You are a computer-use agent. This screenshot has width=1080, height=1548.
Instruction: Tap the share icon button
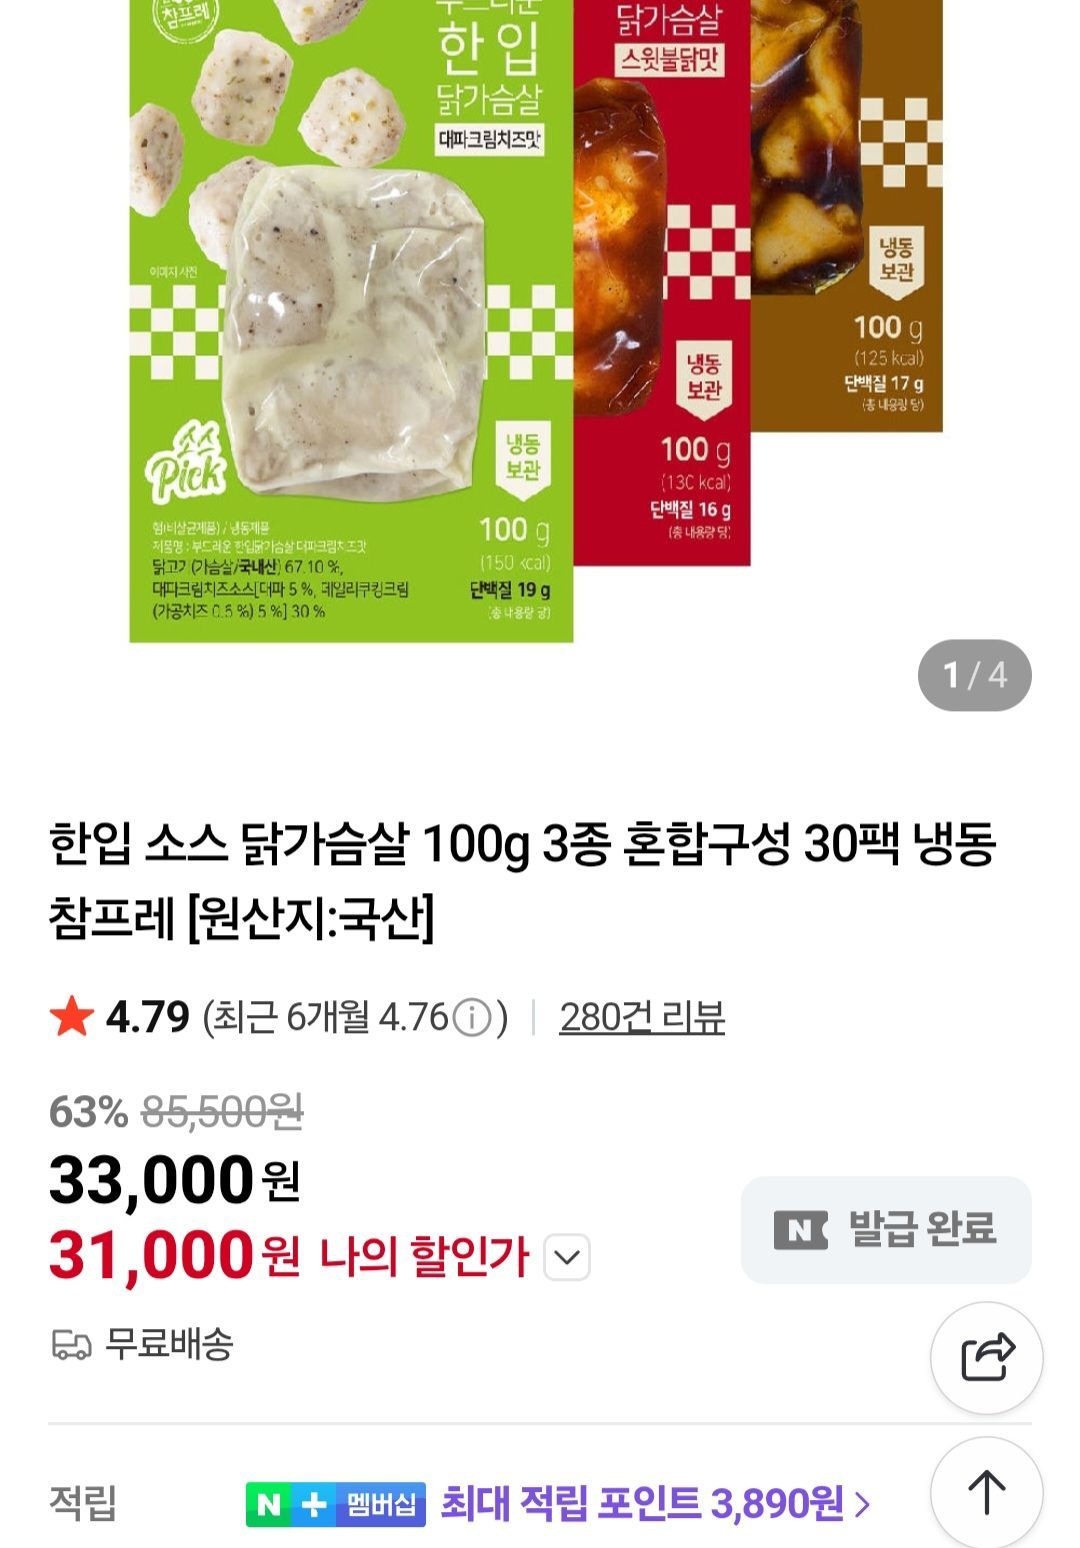click(x=986, y=1357)
